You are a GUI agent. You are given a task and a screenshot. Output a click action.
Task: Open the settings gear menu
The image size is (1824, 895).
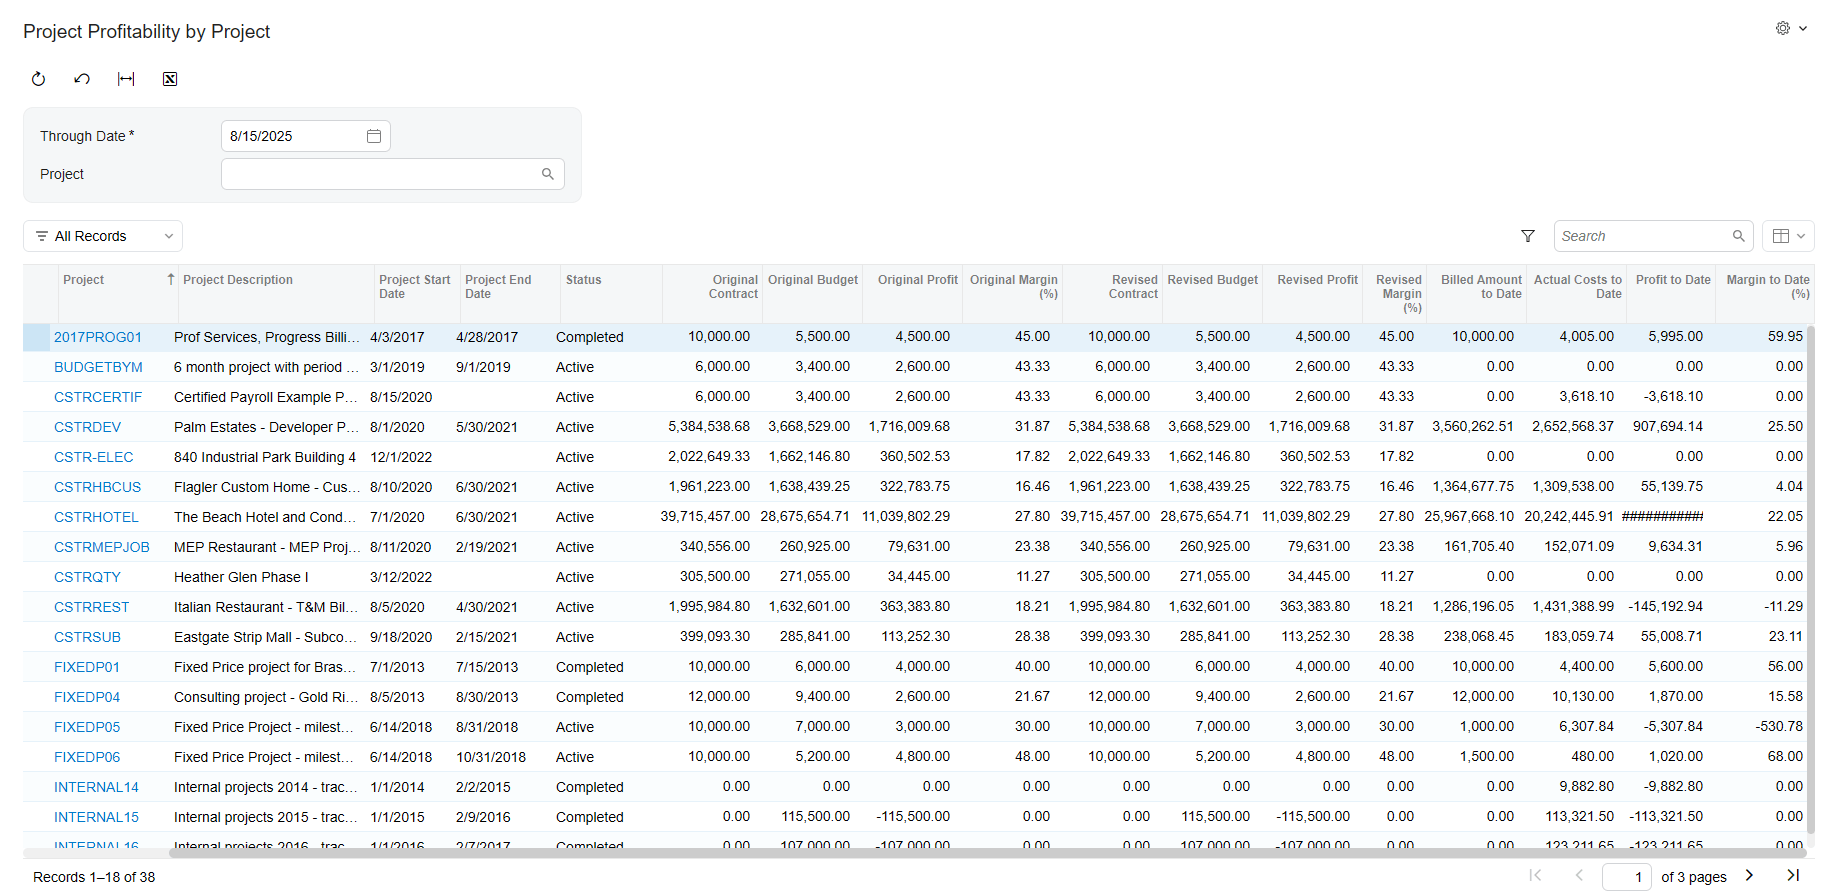(x=1783, y=28)
